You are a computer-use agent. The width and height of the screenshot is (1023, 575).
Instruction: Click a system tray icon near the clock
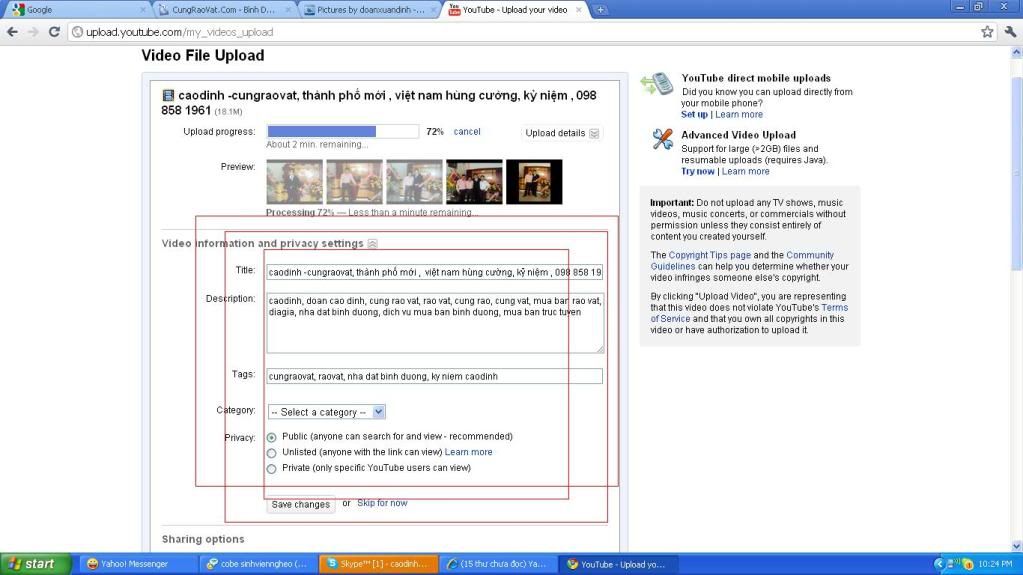(x=968, y=564)
